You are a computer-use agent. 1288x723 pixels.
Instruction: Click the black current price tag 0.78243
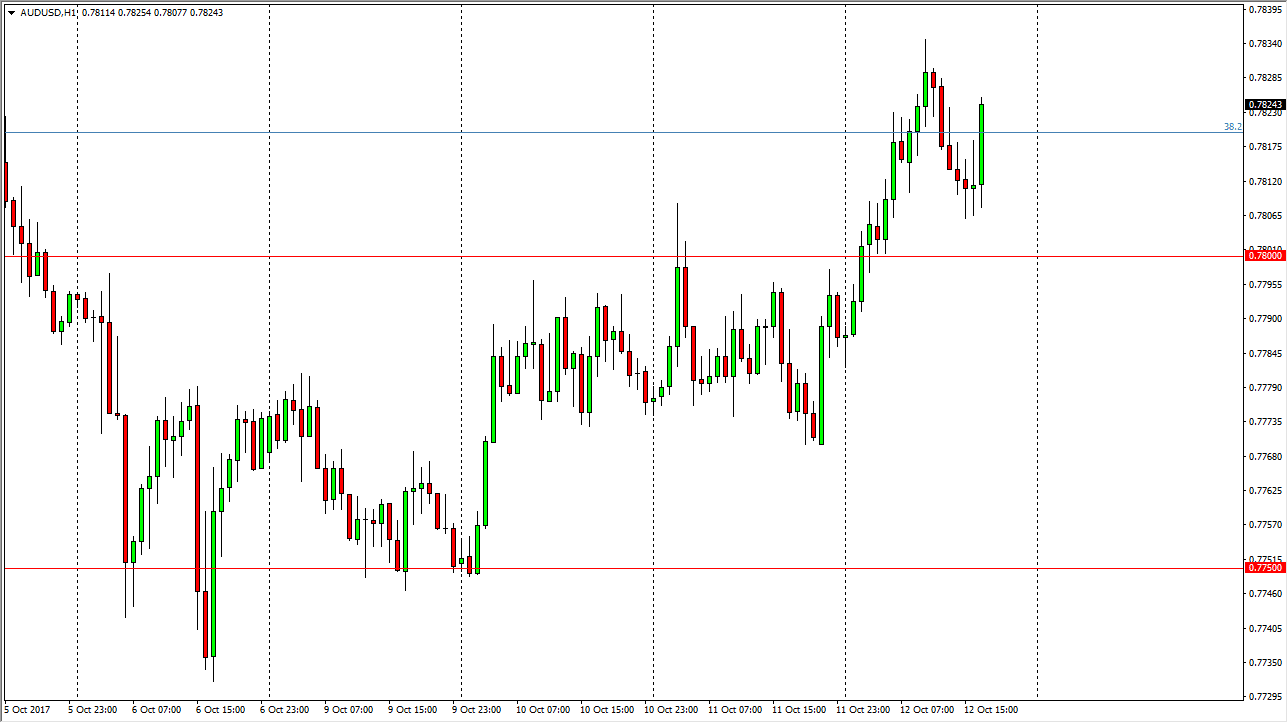(1265, 105)
